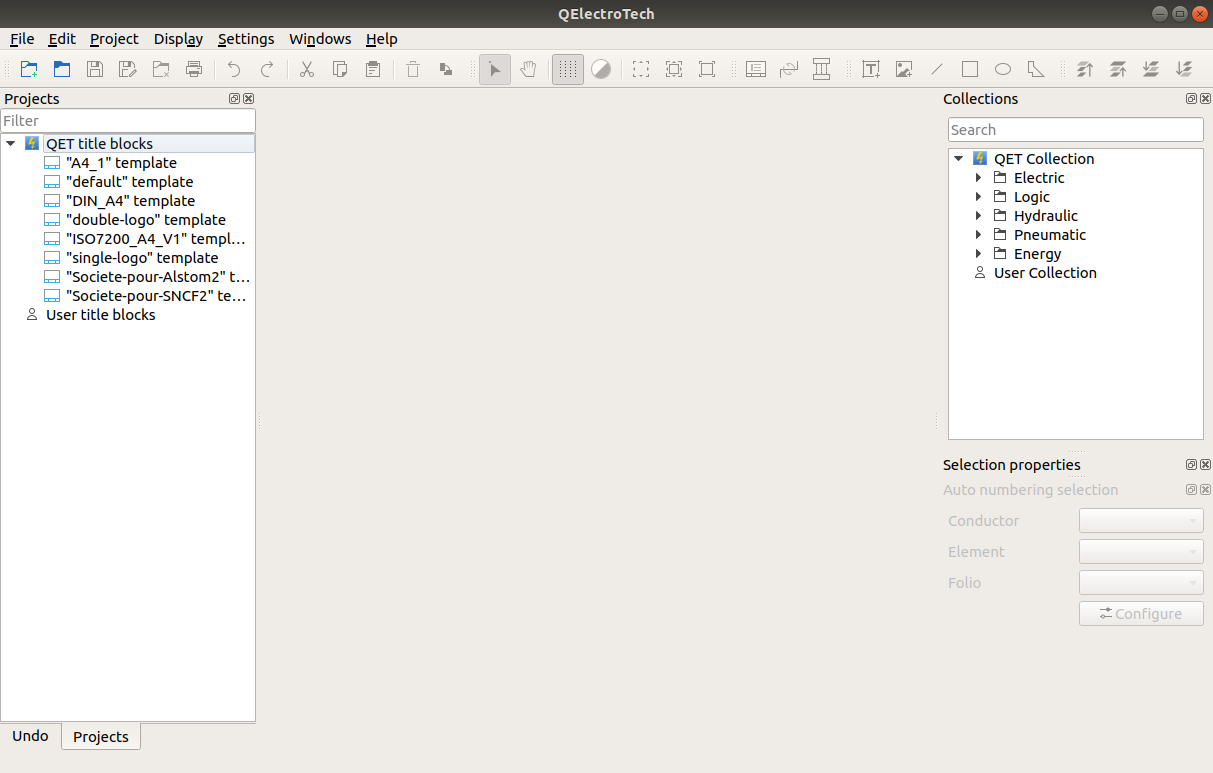The width and height of the screenshot is (1213, 773).
Task: Open the Project menu
Action: coord(114,39)
